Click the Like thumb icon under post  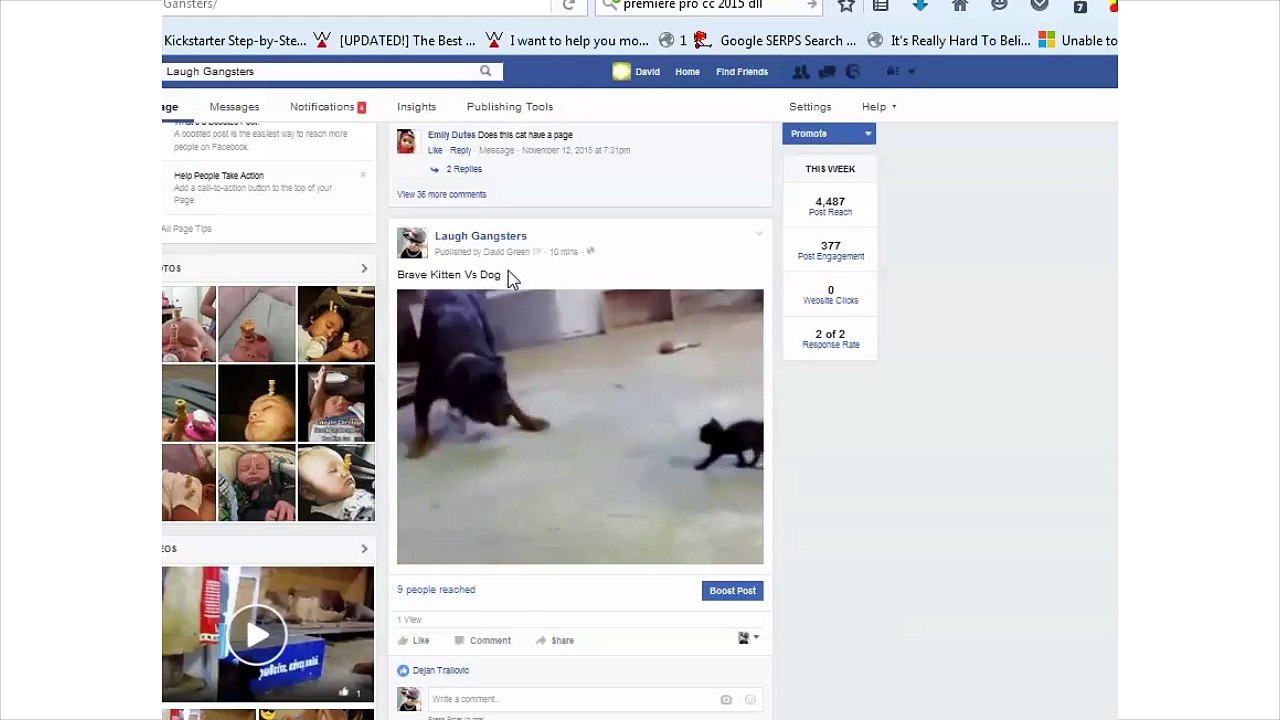[x=403, y=640]
